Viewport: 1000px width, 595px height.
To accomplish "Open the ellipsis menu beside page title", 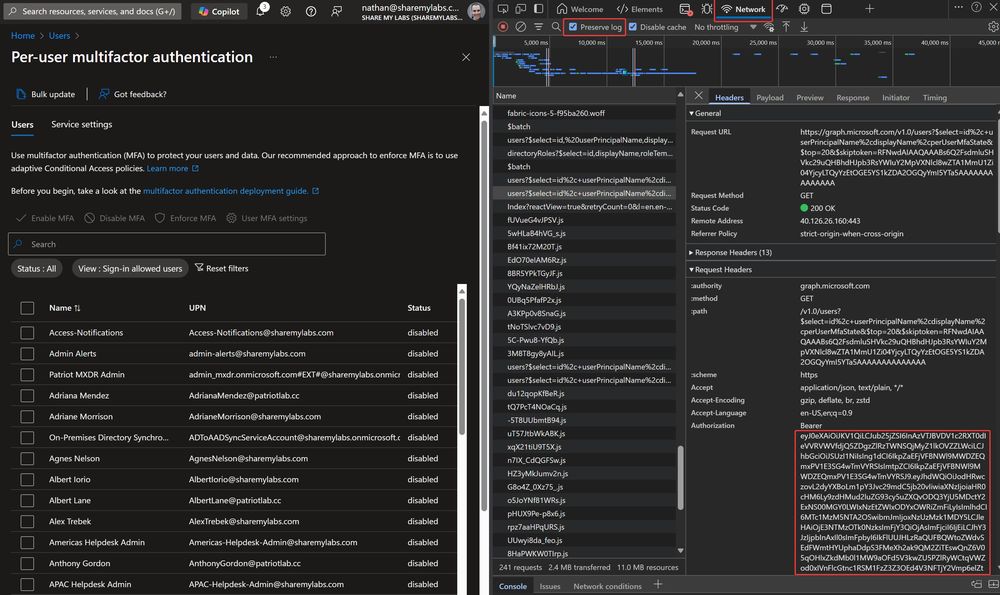I will pyautogui.click(x=273, y=57).
